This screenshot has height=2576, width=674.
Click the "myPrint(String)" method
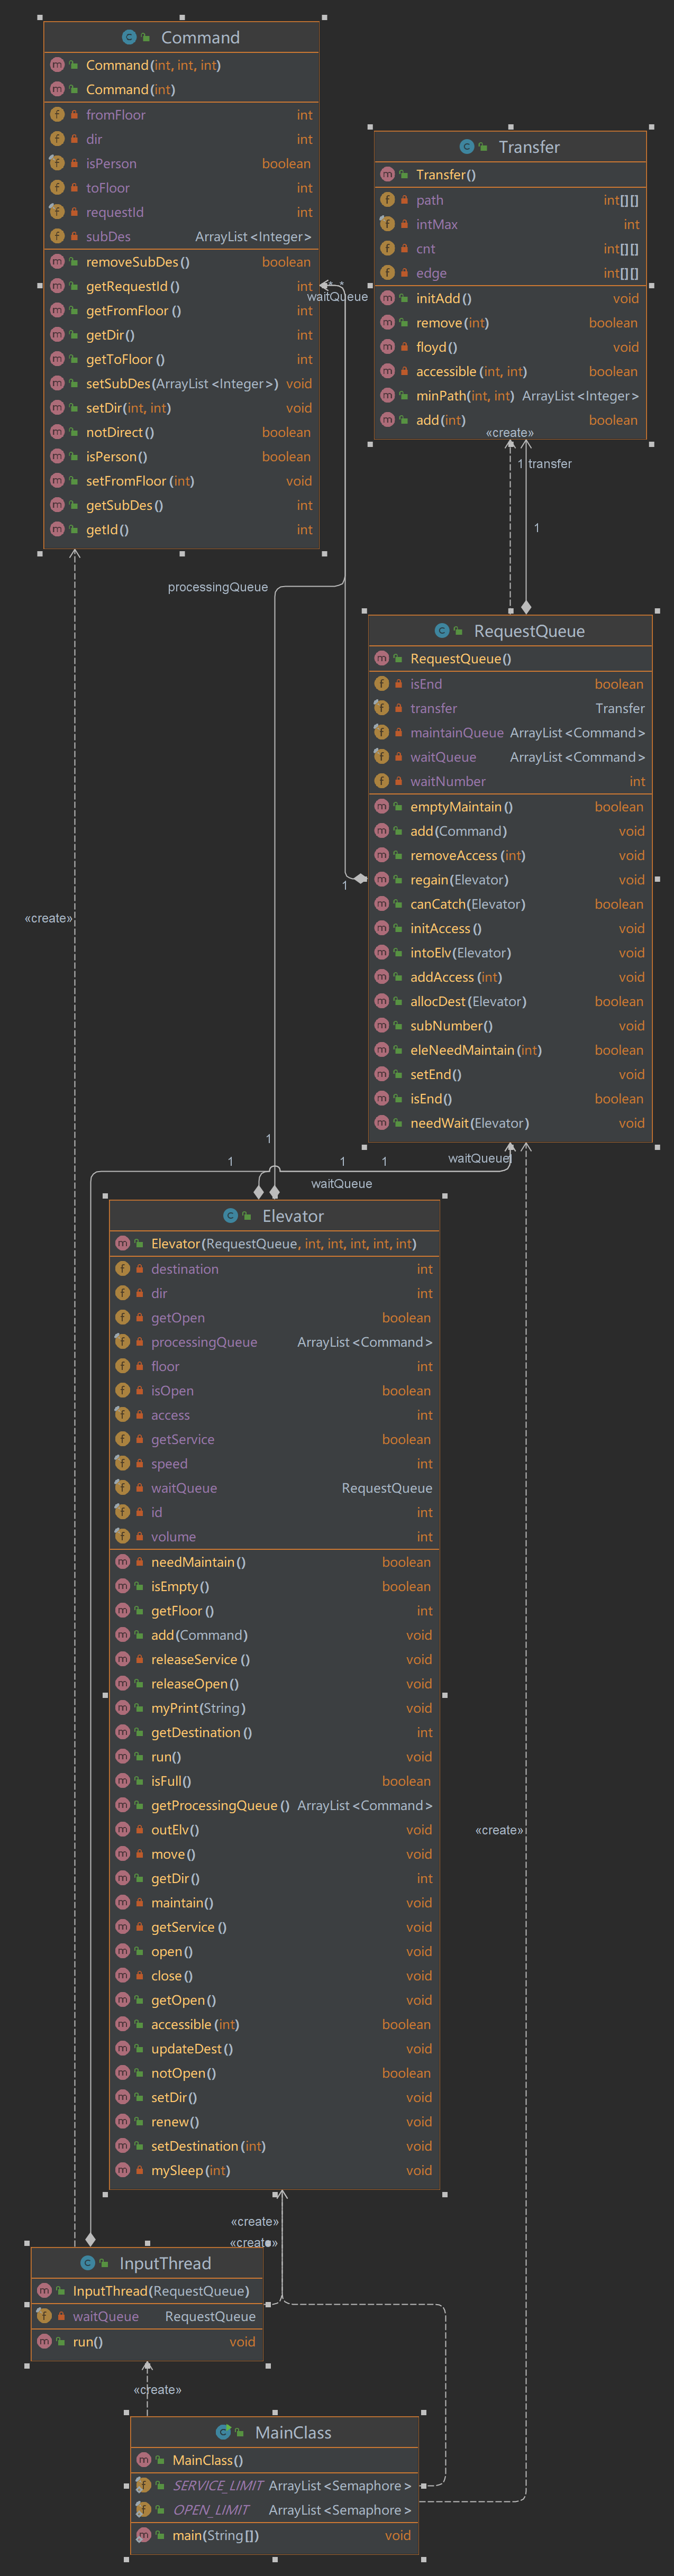coord(198,1708)
